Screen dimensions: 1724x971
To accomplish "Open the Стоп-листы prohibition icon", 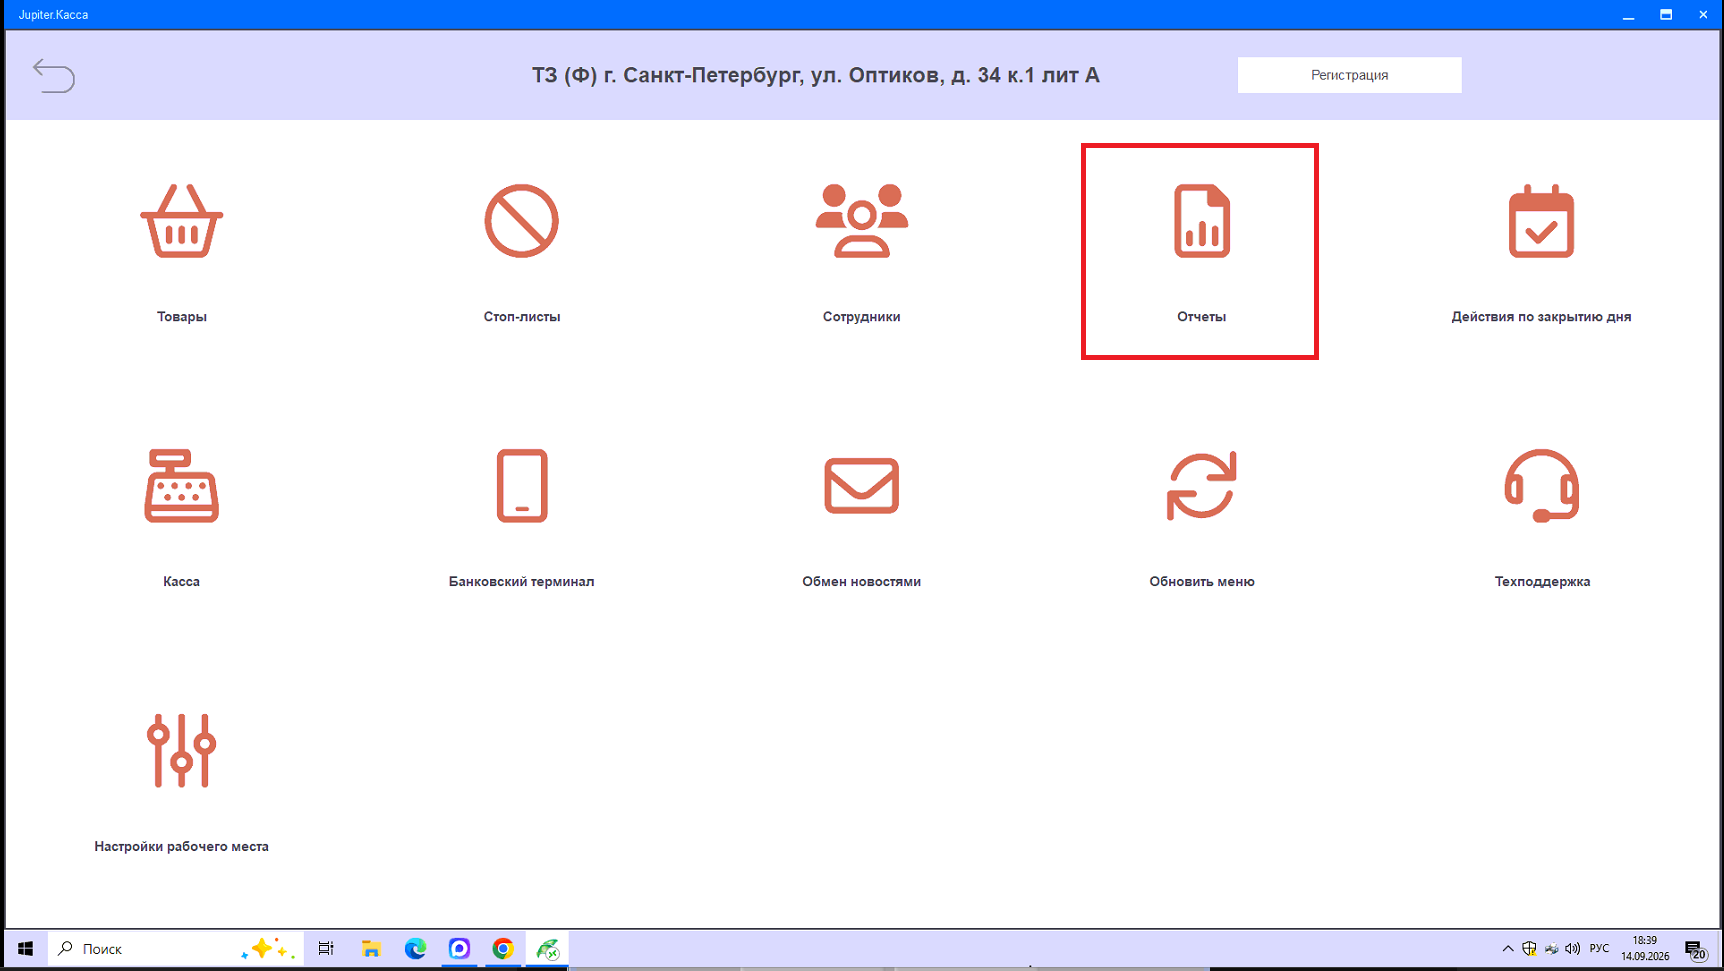I will tap(521, 221).
